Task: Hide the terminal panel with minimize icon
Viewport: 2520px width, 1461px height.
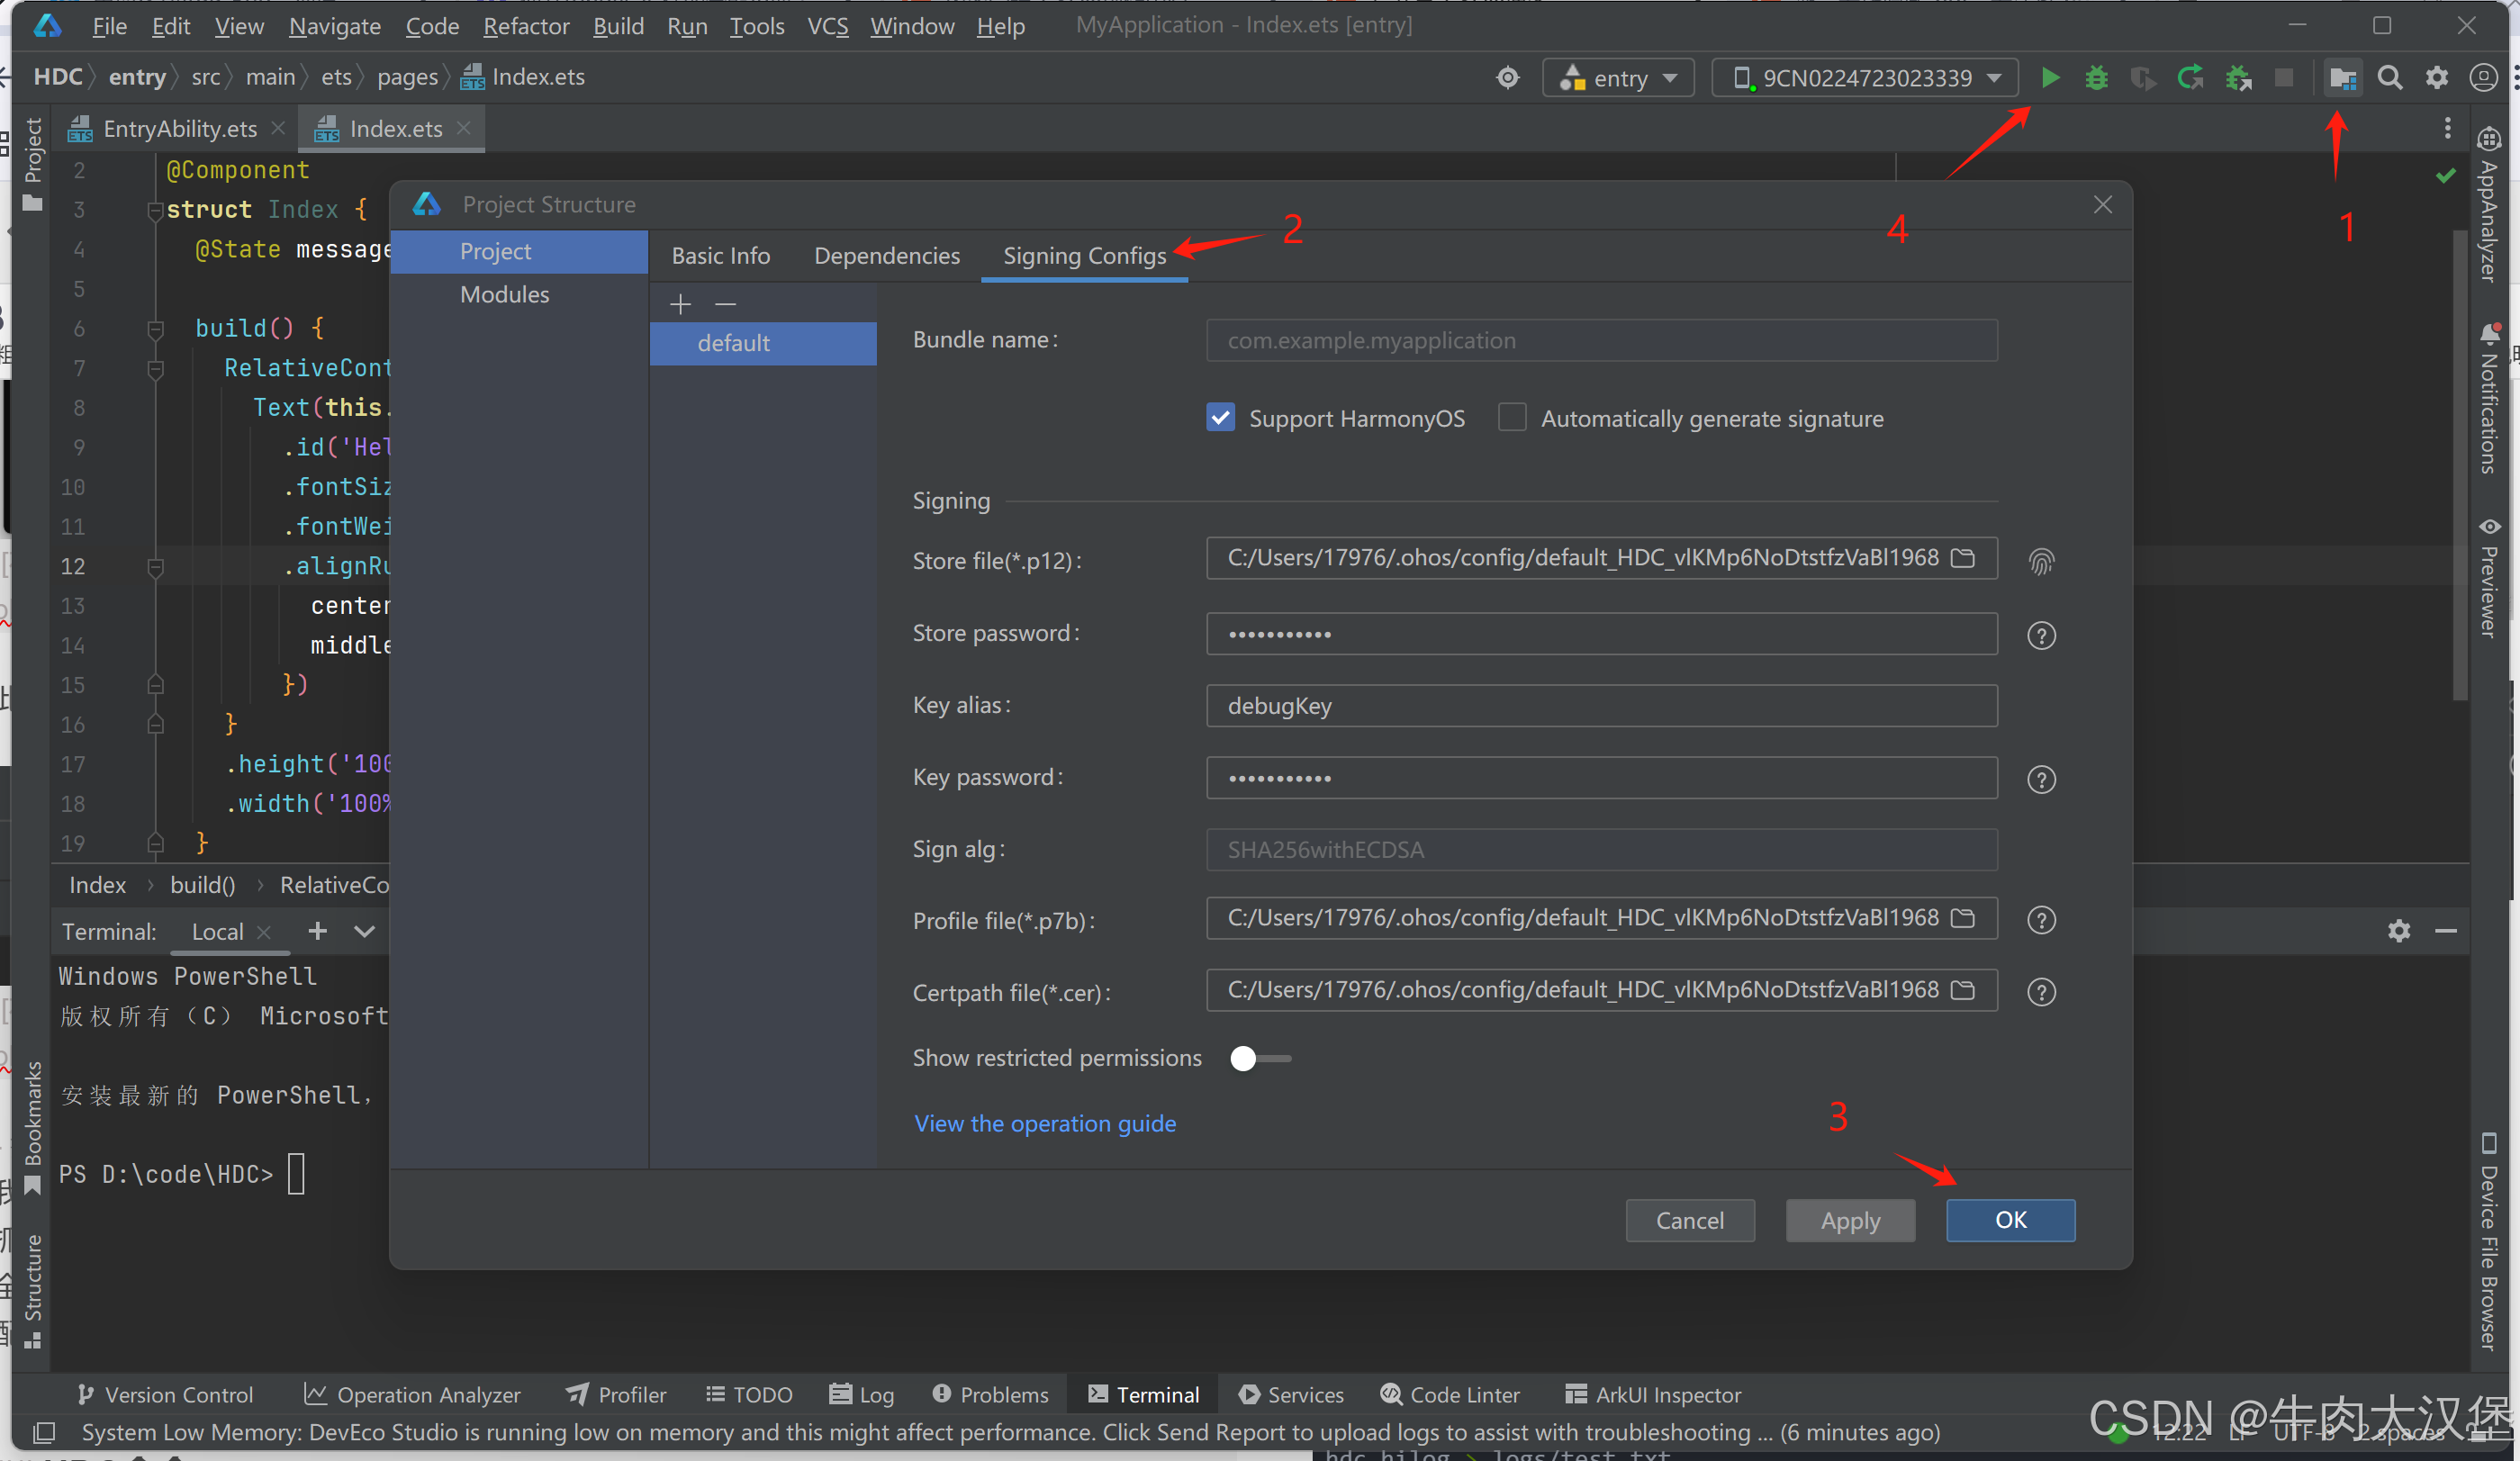Action: (x=2446, y=932)
